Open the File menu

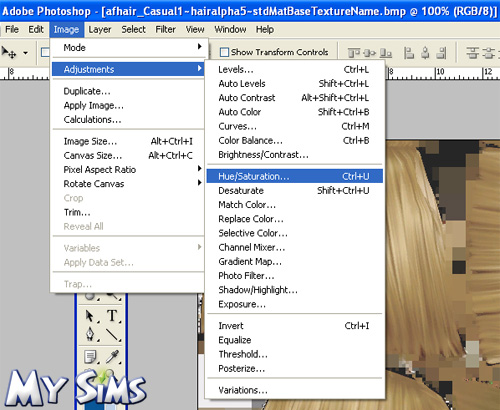point(12,29)
